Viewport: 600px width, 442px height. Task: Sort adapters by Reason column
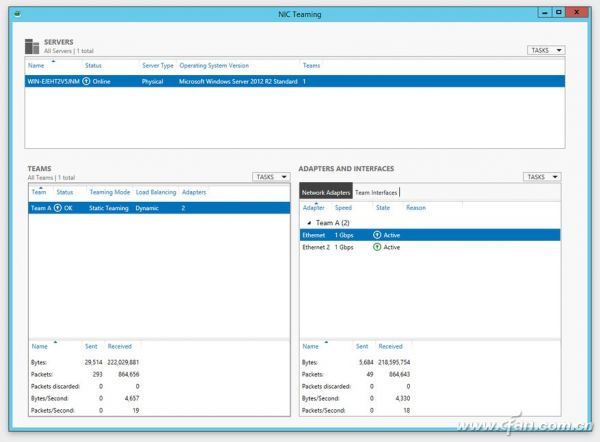click(x=416, y=208)
